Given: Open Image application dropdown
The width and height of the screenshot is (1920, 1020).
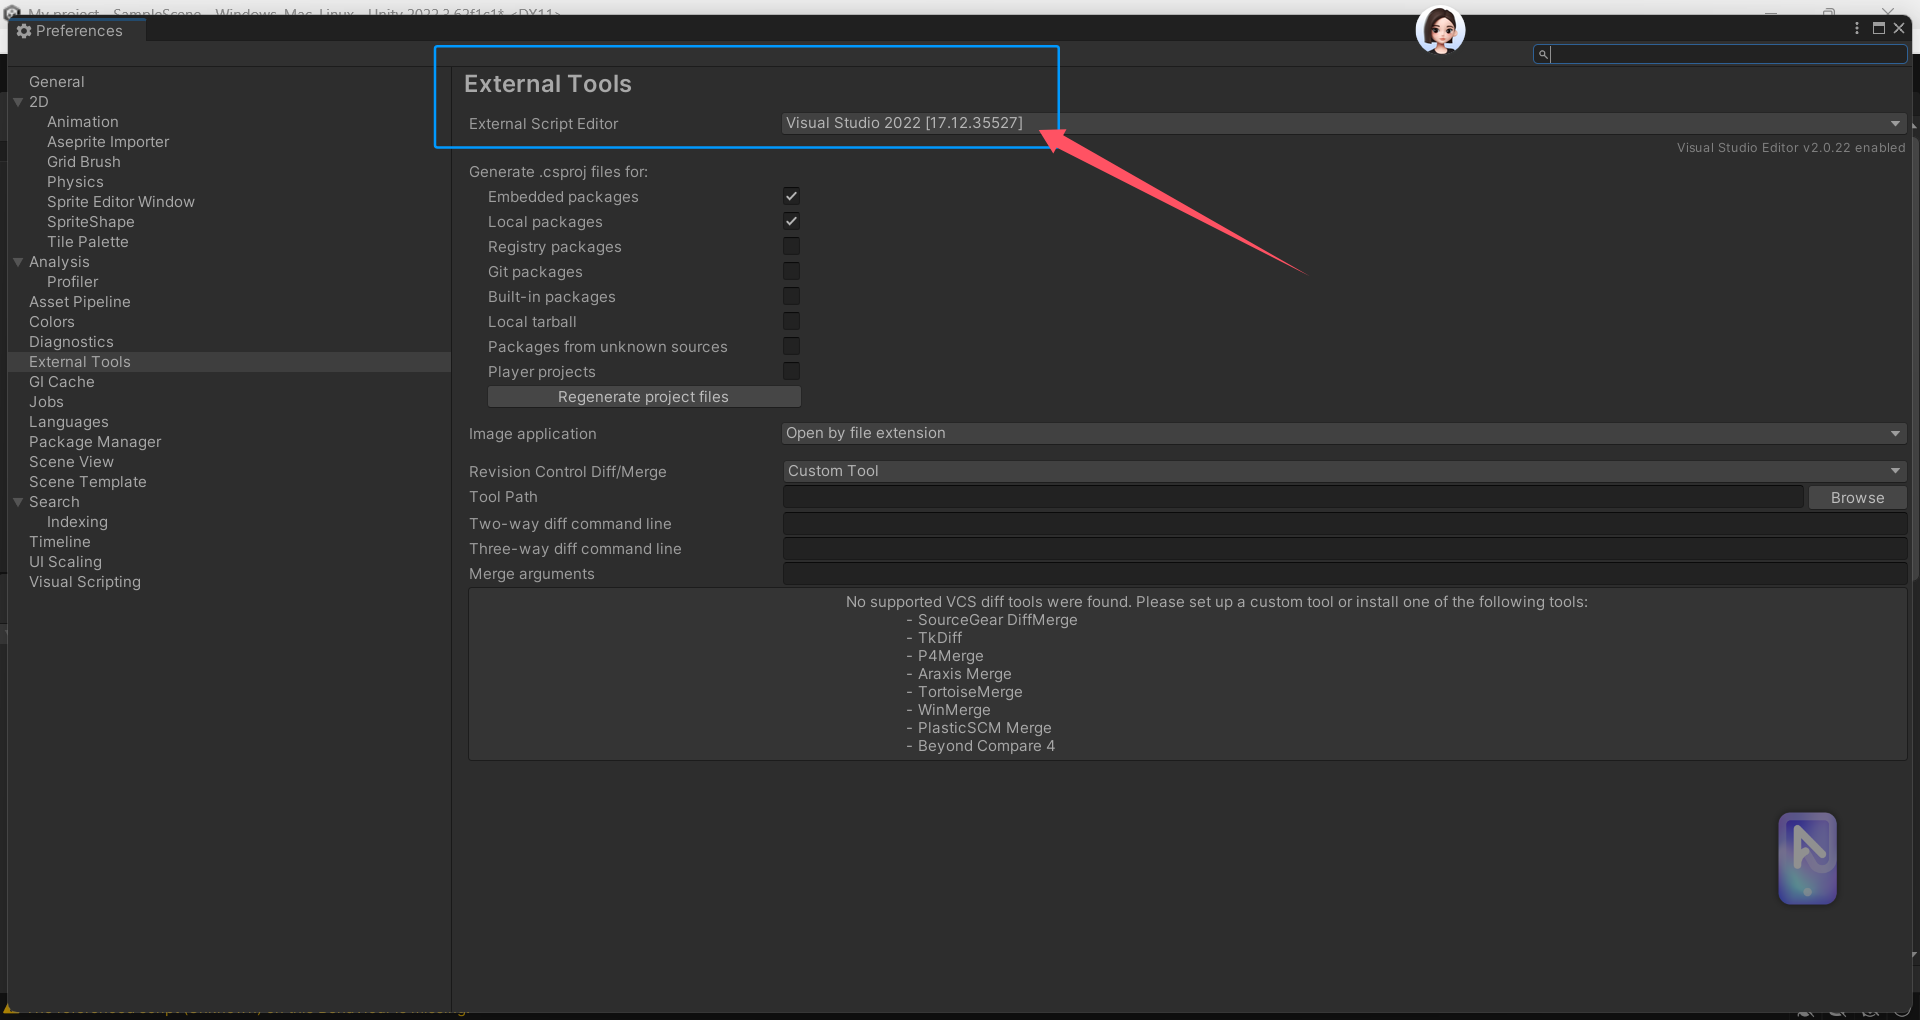Looking at the screenshot, I should 1344,433.
